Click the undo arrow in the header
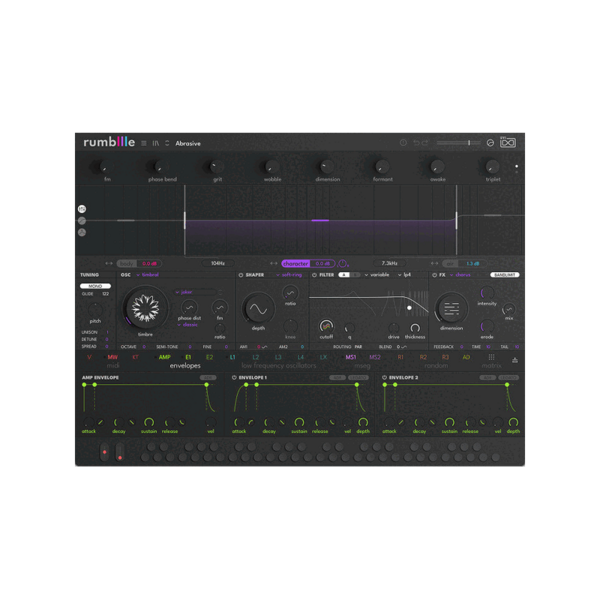600x600 pixels. [416, 143]
